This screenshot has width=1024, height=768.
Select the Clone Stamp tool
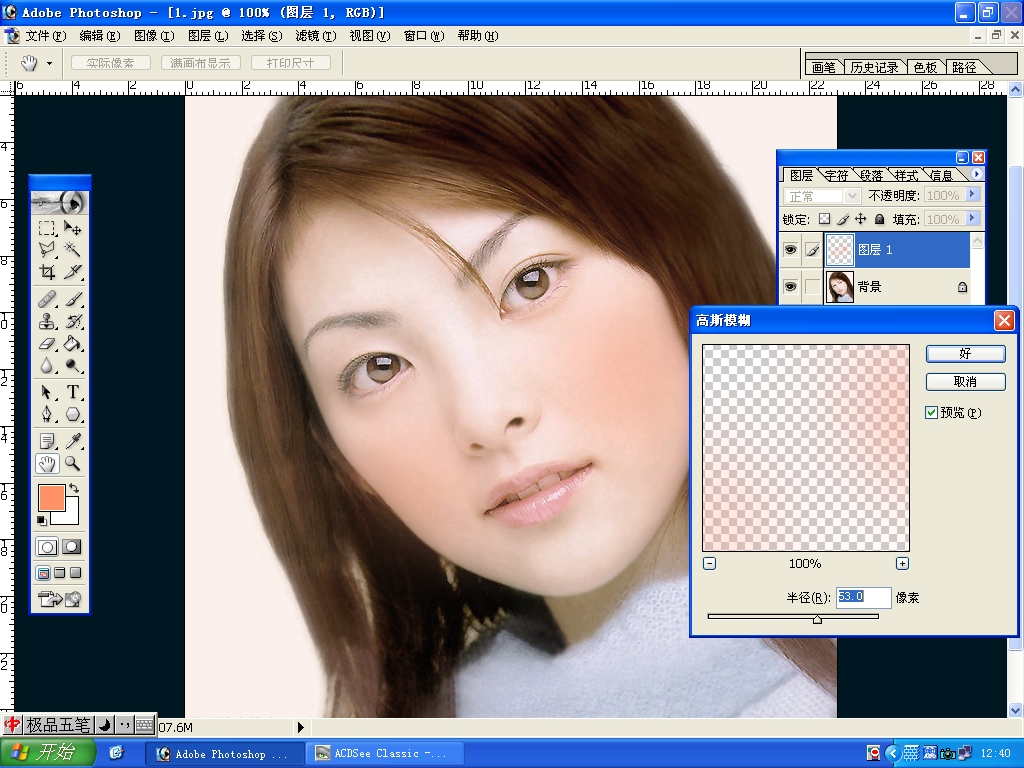click(46, 321)
